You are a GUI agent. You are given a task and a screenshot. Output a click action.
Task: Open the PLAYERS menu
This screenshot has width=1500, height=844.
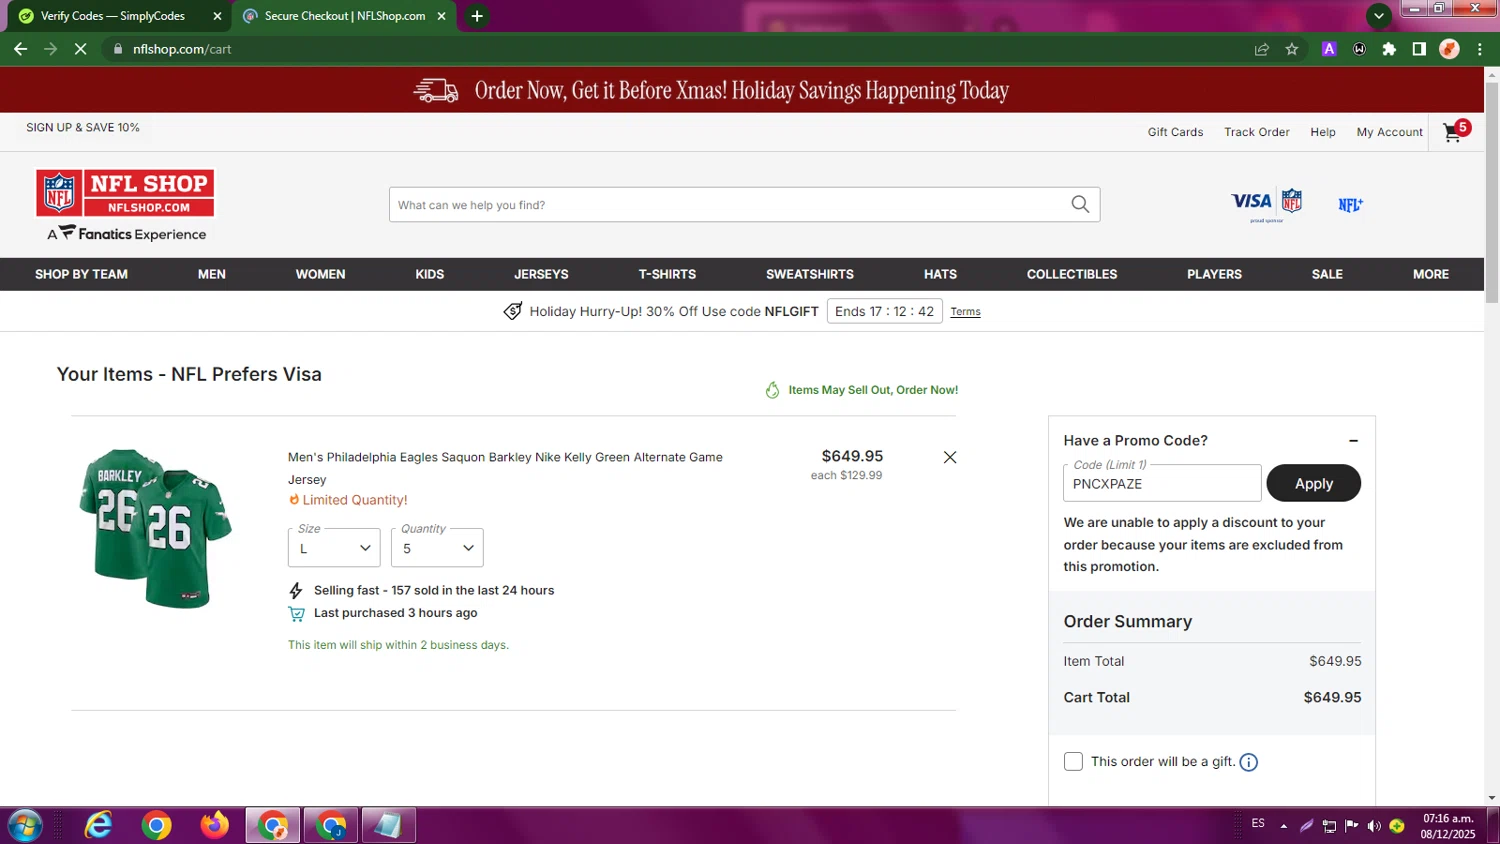click(x=1214, y=274)
